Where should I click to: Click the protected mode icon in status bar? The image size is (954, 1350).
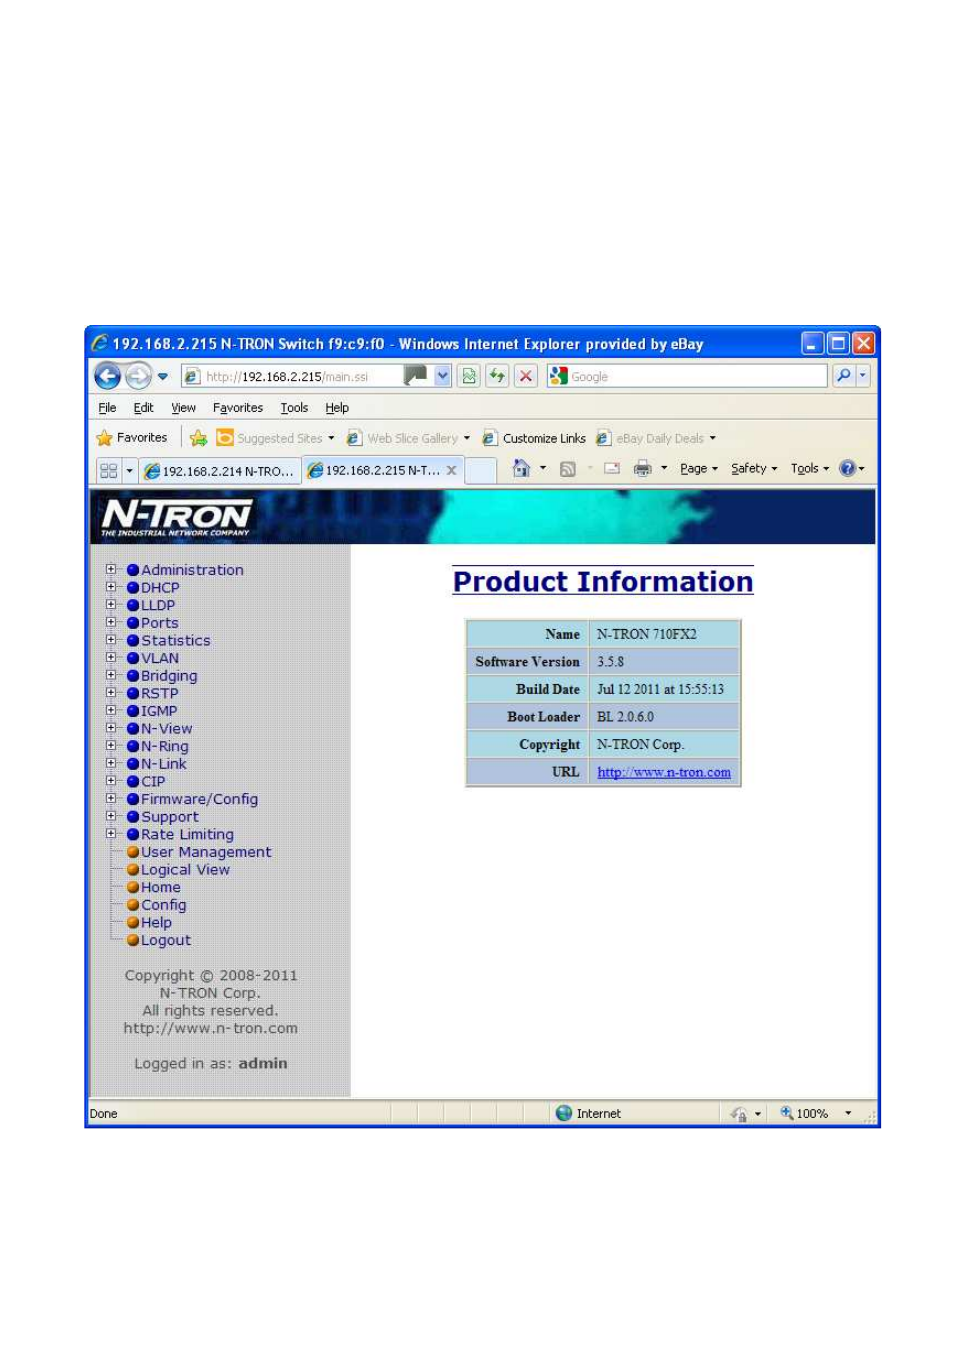[x=739, y=1113]
